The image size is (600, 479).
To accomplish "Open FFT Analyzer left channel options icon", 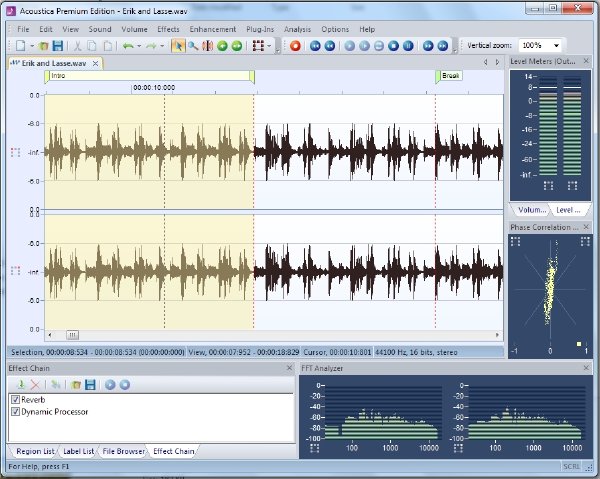I will coord(315,448).
